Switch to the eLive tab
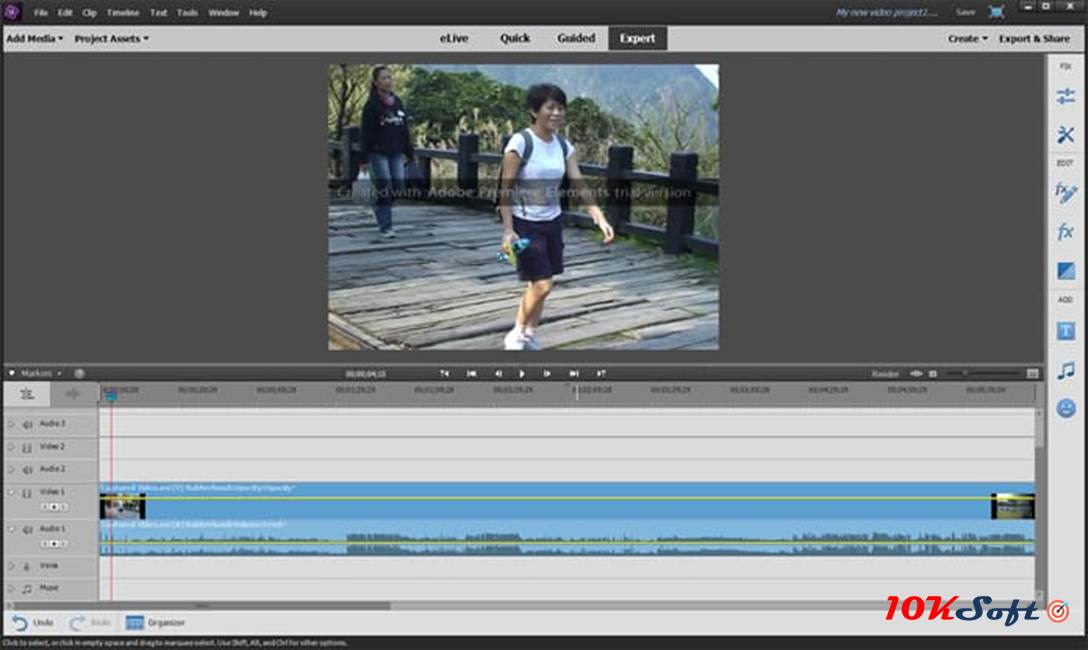Viewport: 1088px width, 650px height. (x=454, y=38)
